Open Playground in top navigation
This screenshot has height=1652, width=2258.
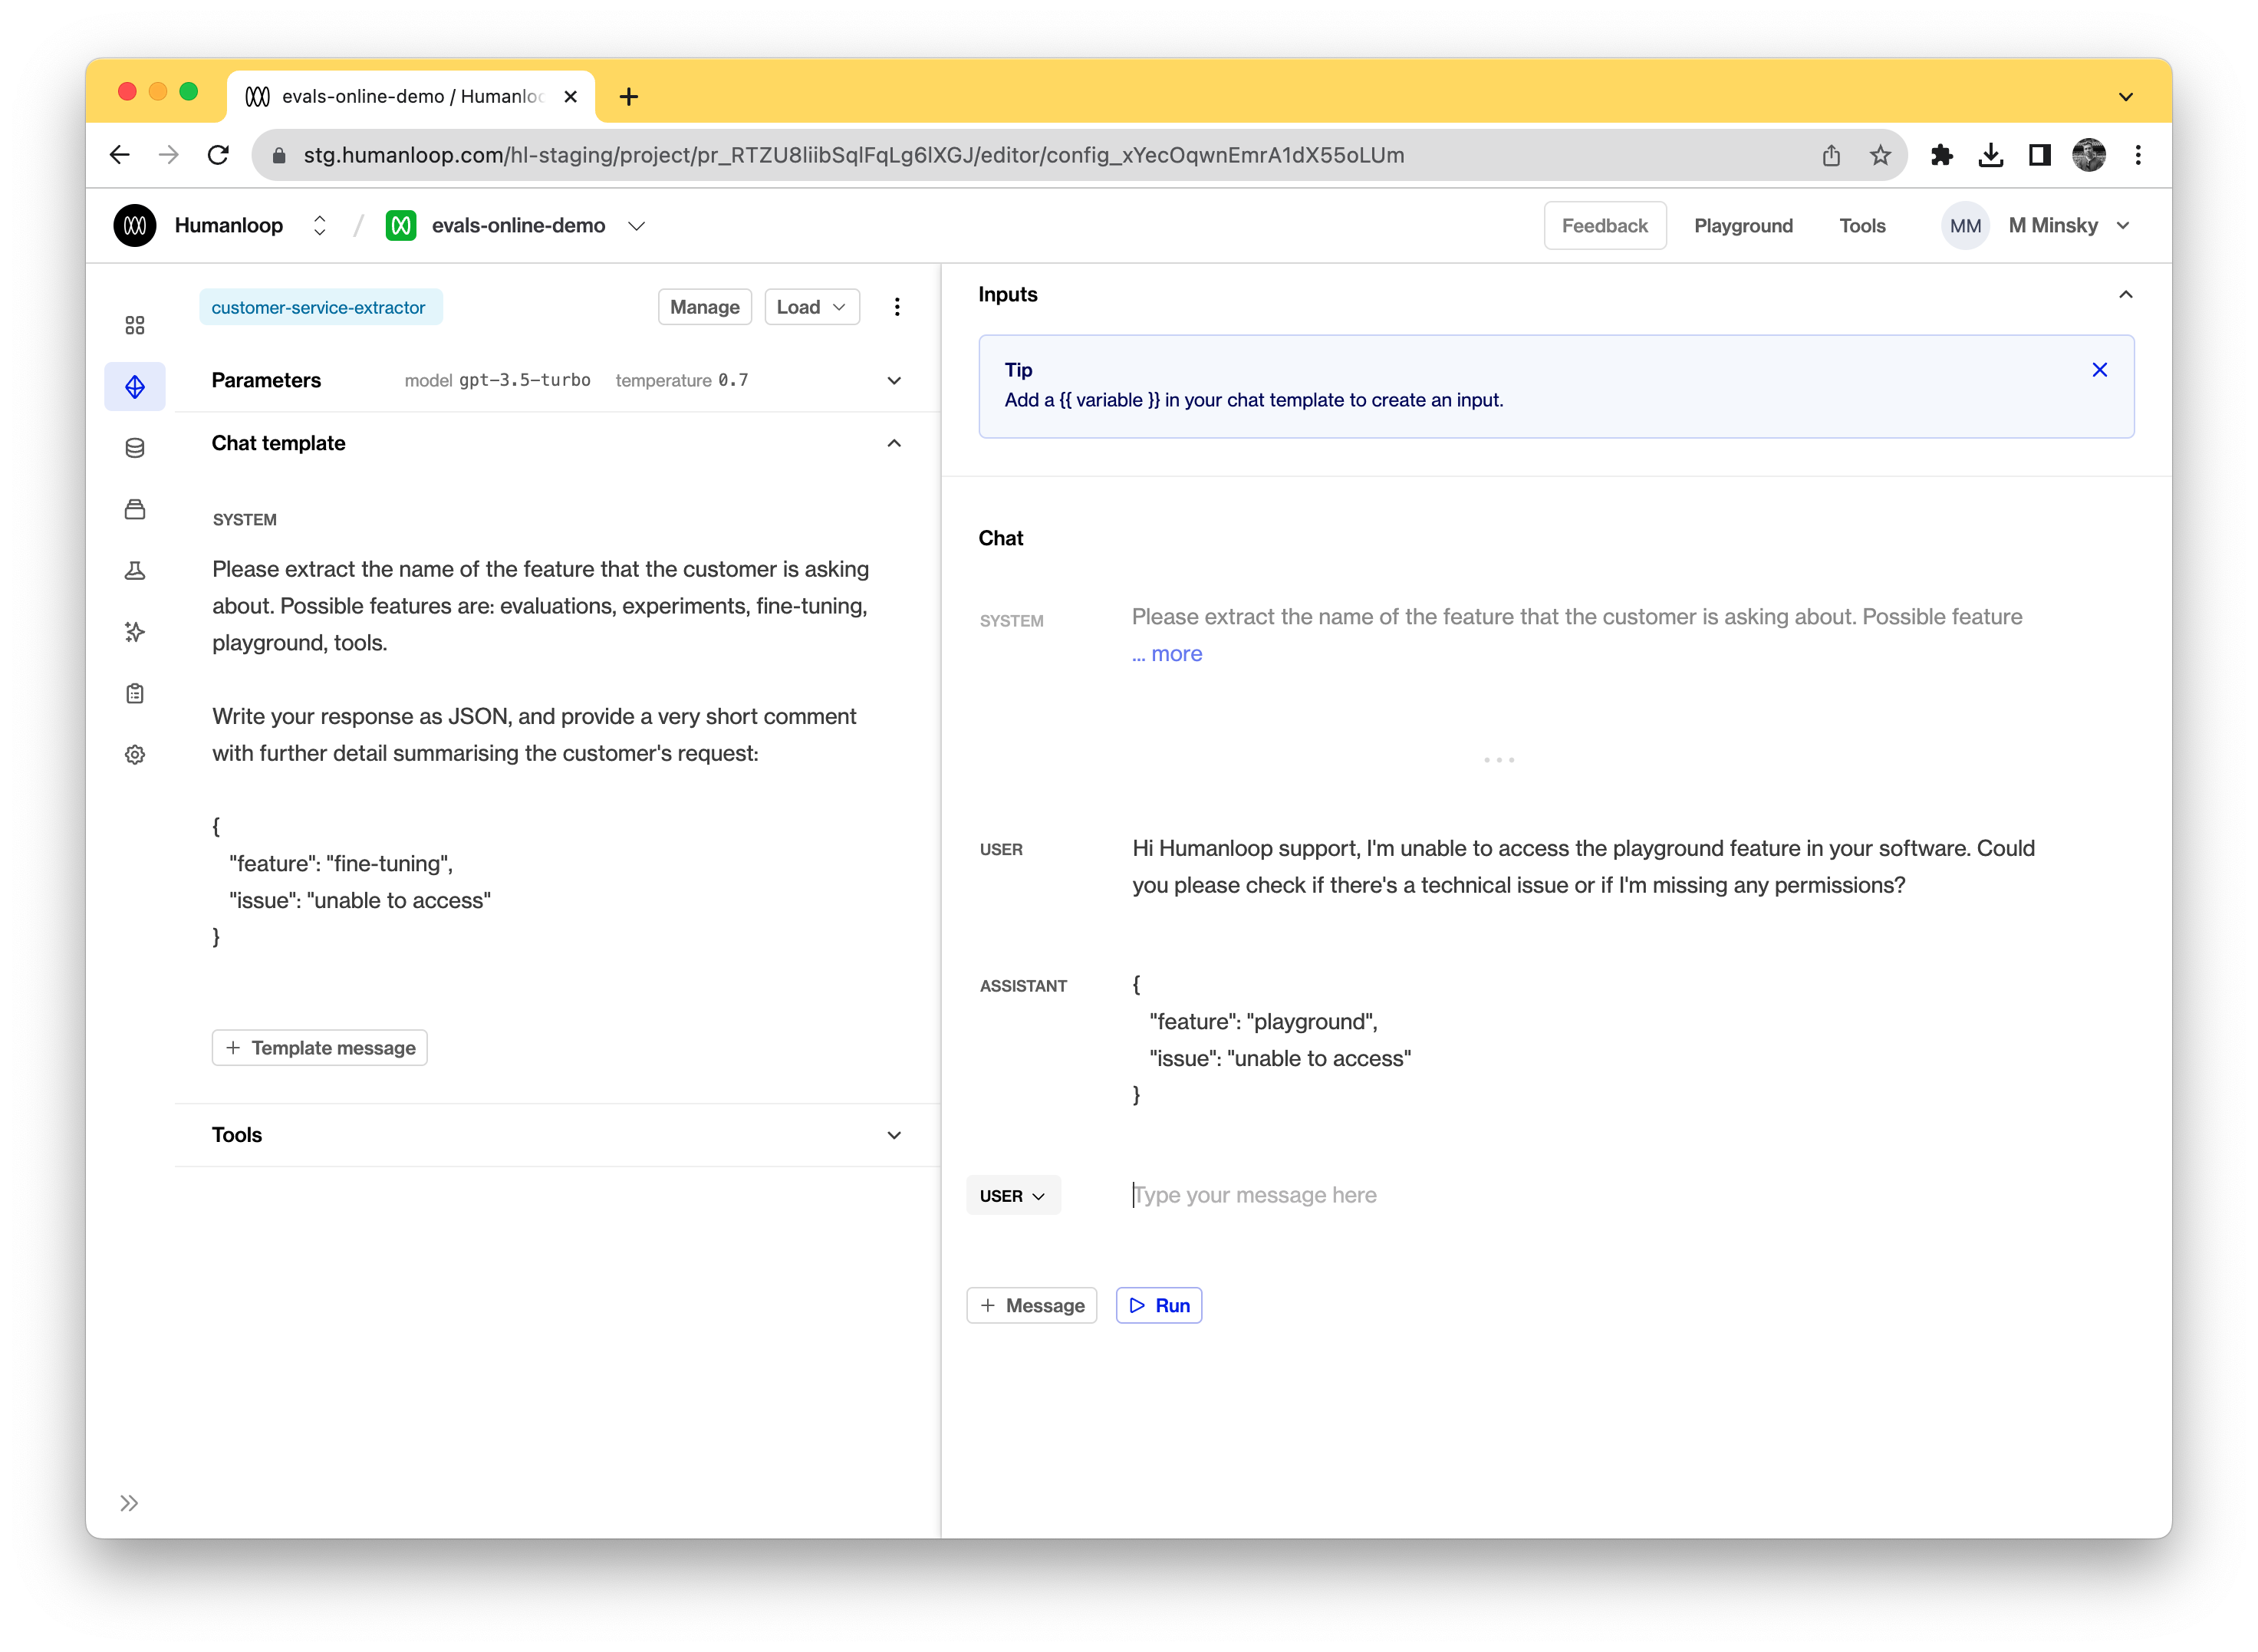1743,225
